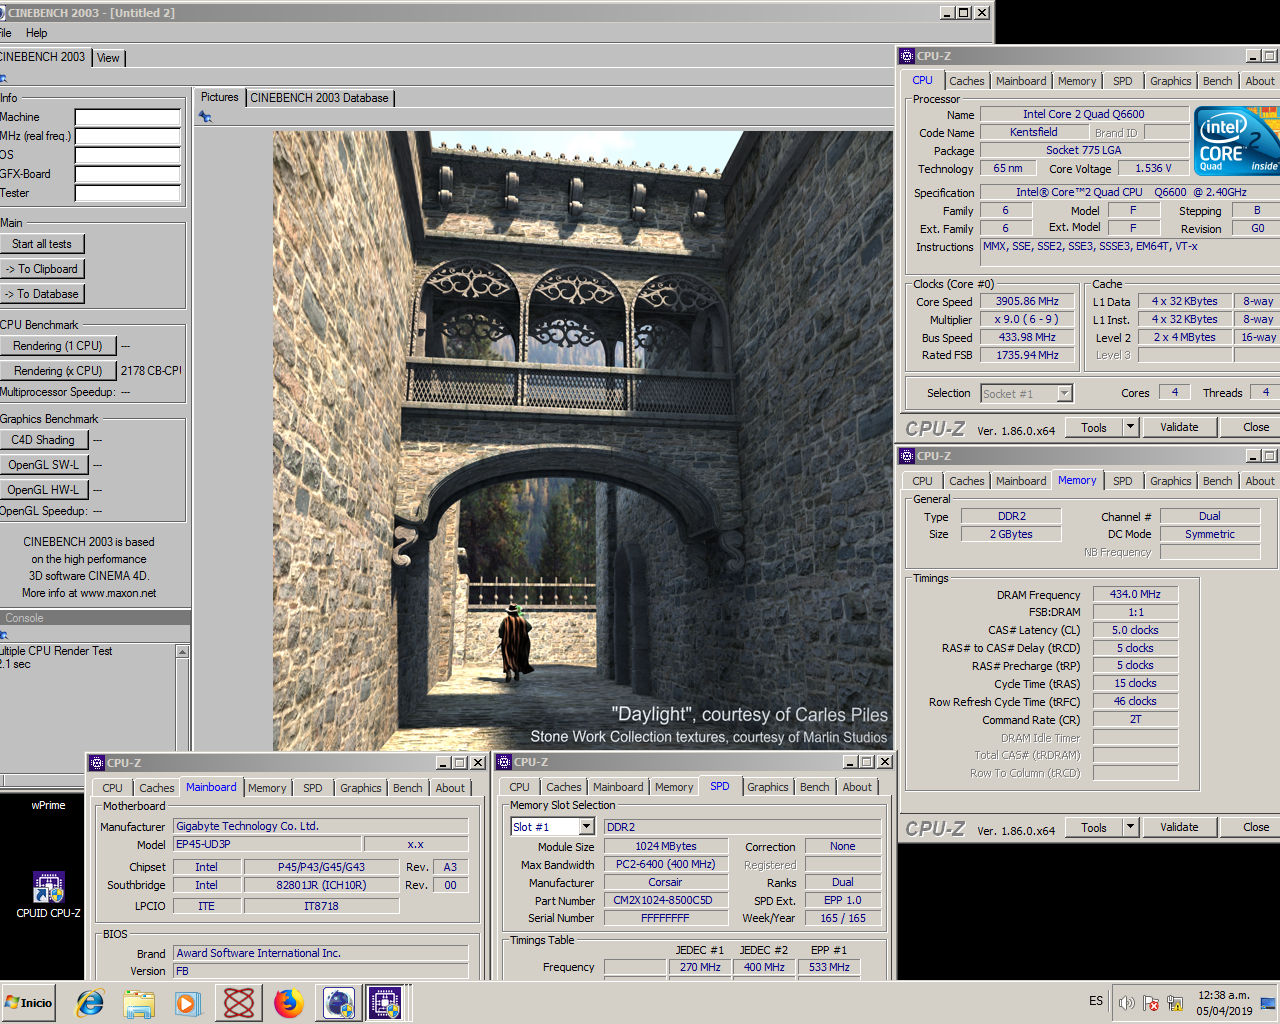Click the small icon under Pictures tab
This screenshot has width=1280, height=1024.
[x=205, y=117]
